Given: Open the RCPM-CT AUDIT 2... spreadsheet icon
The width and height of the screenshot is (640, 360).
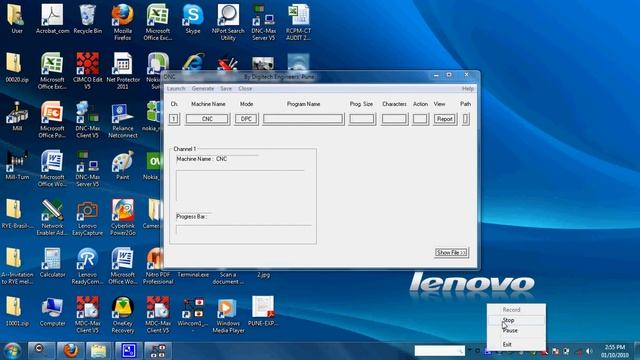Looking at the screenshot, I should (298, 22).
